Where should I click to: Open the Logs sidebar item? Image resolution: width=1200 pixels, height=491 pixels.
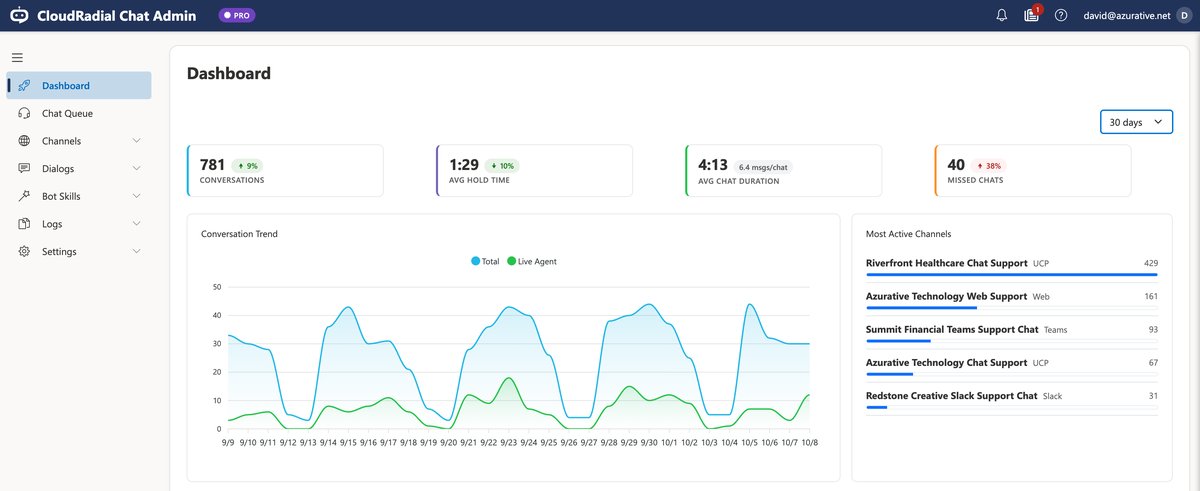point(79,224)
